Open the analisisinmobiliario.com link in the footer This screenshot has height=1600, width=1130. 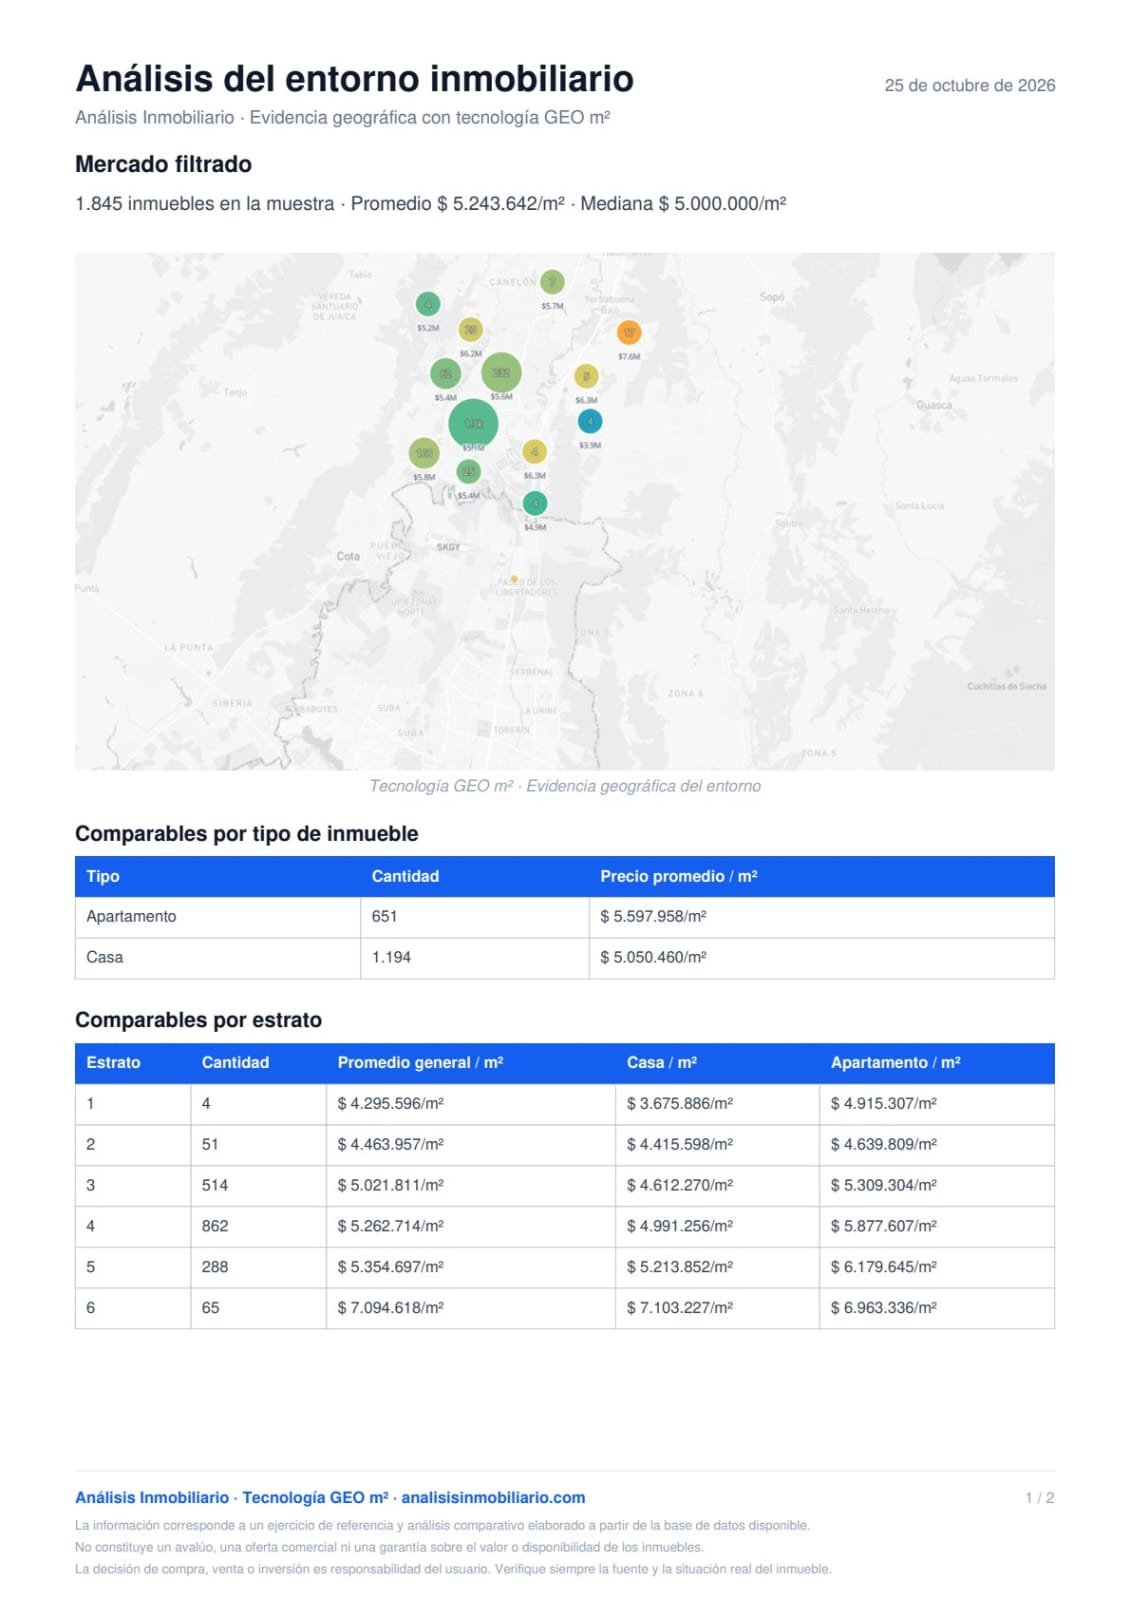[x=493, y=1497]
